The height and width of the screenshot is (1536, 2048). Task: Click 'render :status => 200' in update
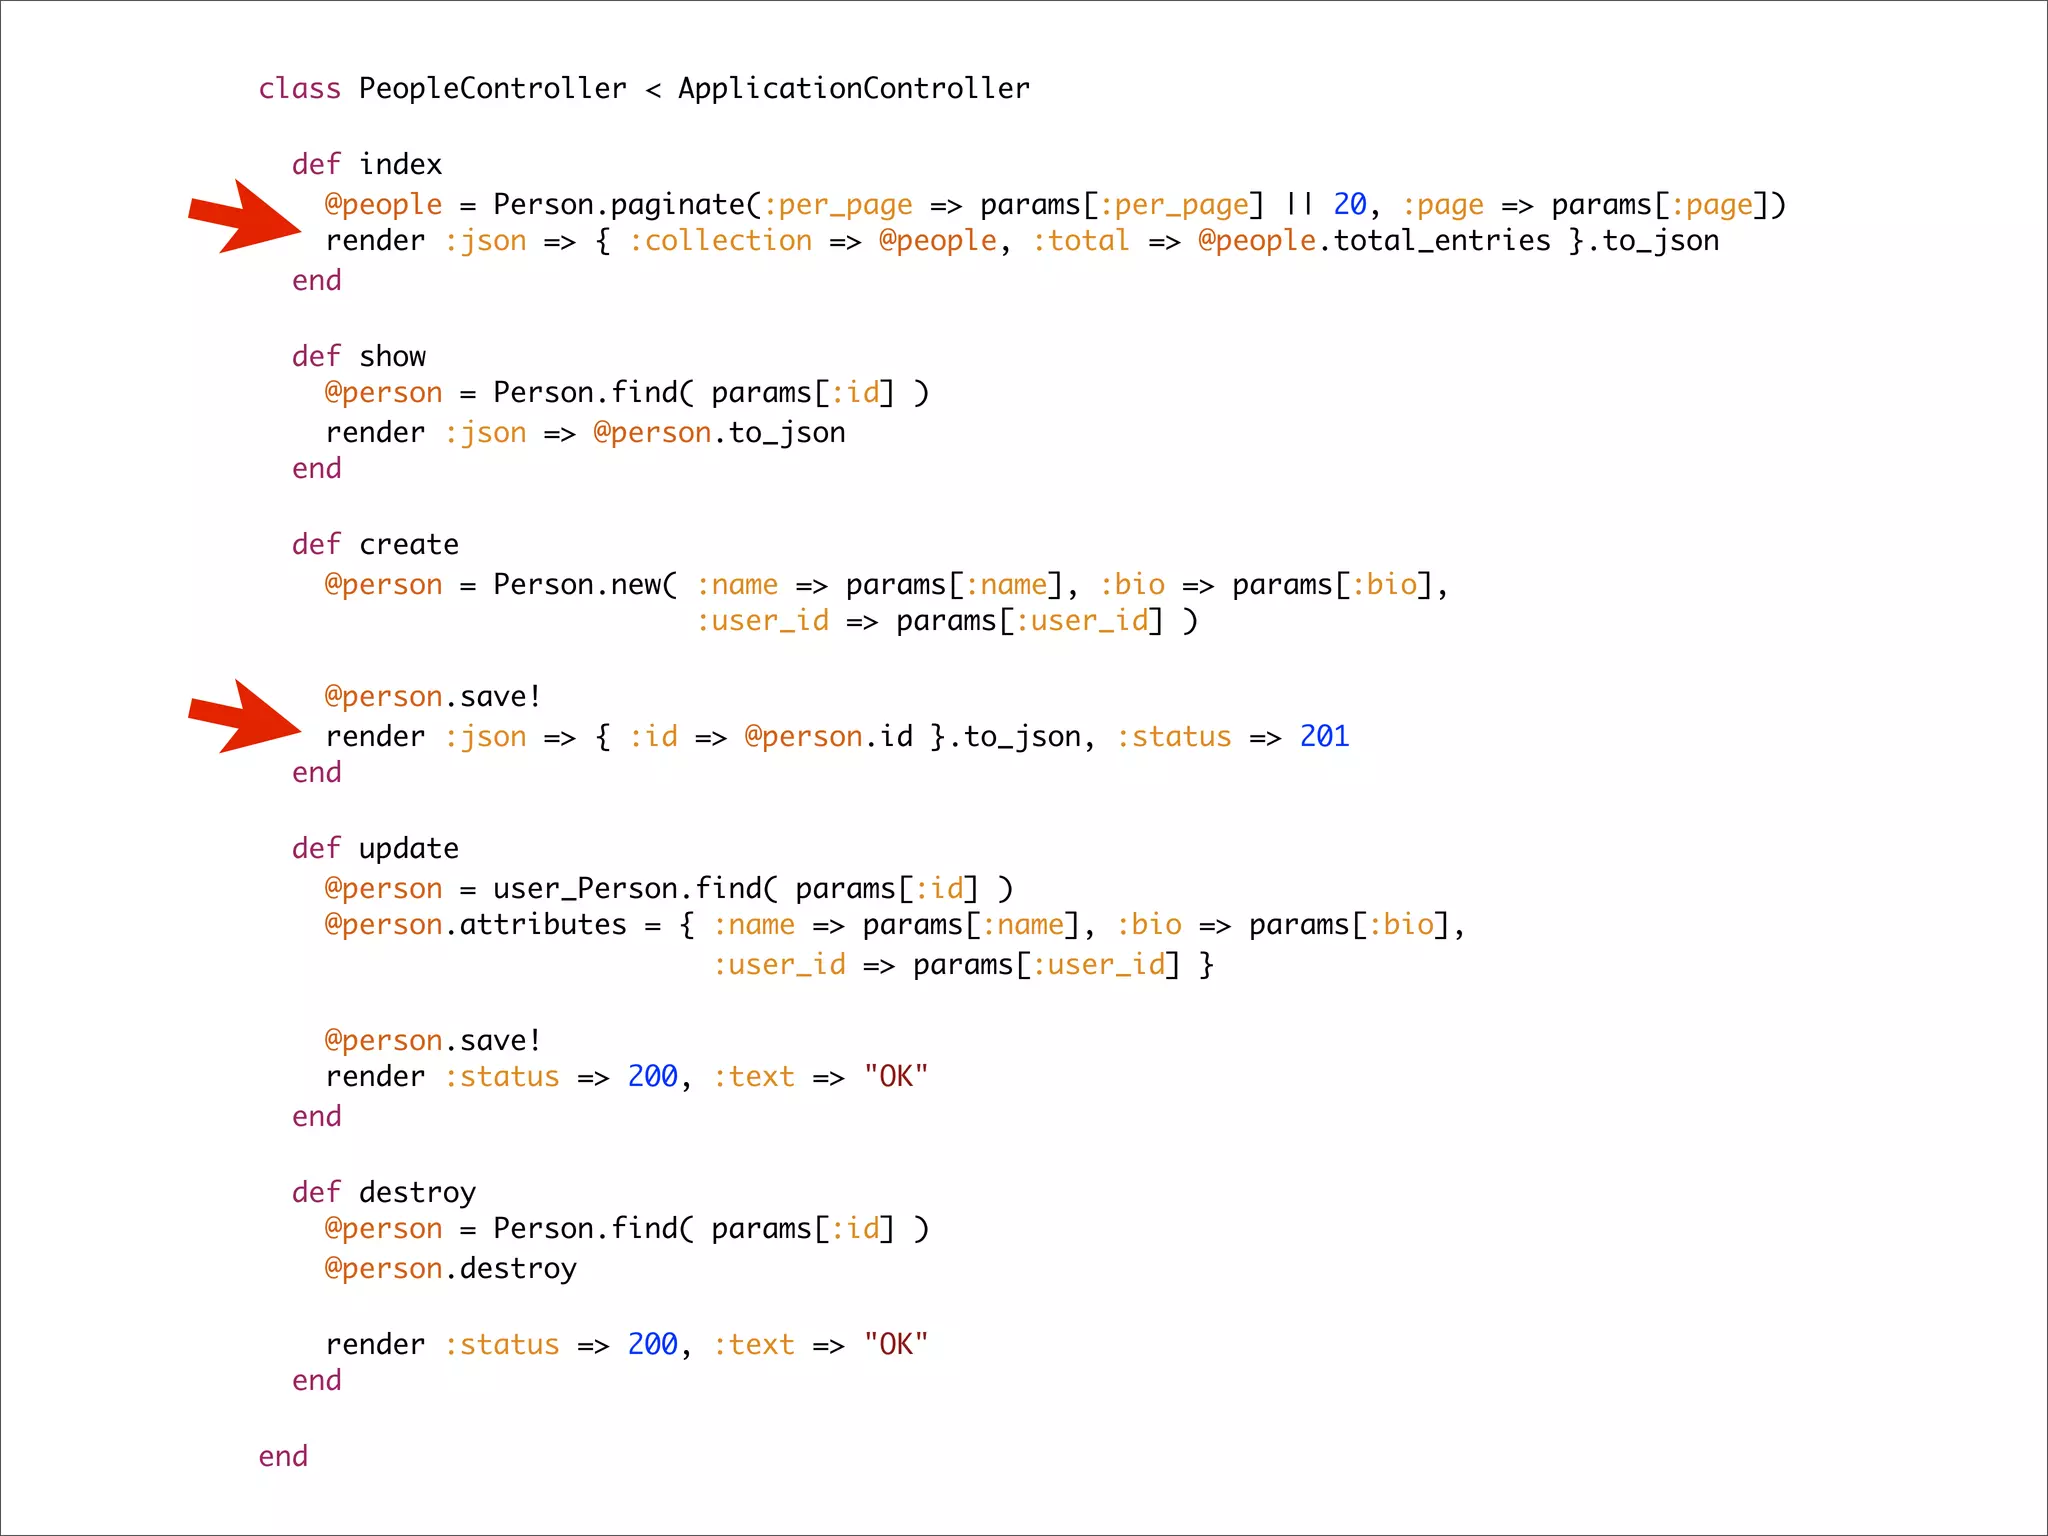tap(627, 1077)
